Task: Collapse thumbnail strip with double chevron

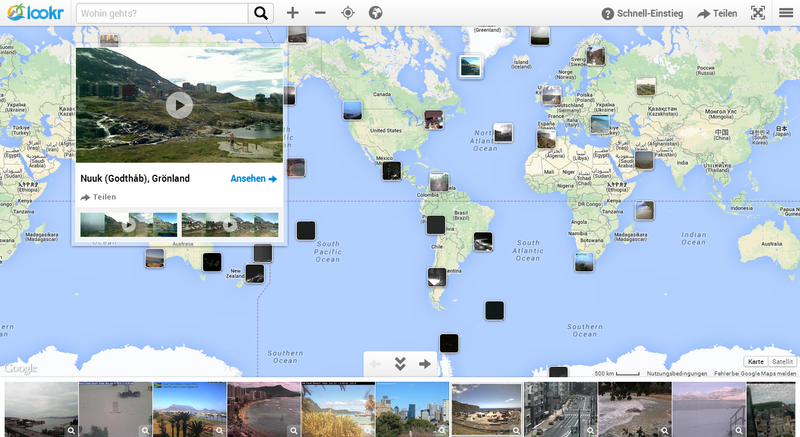Action: pos(400,364)
